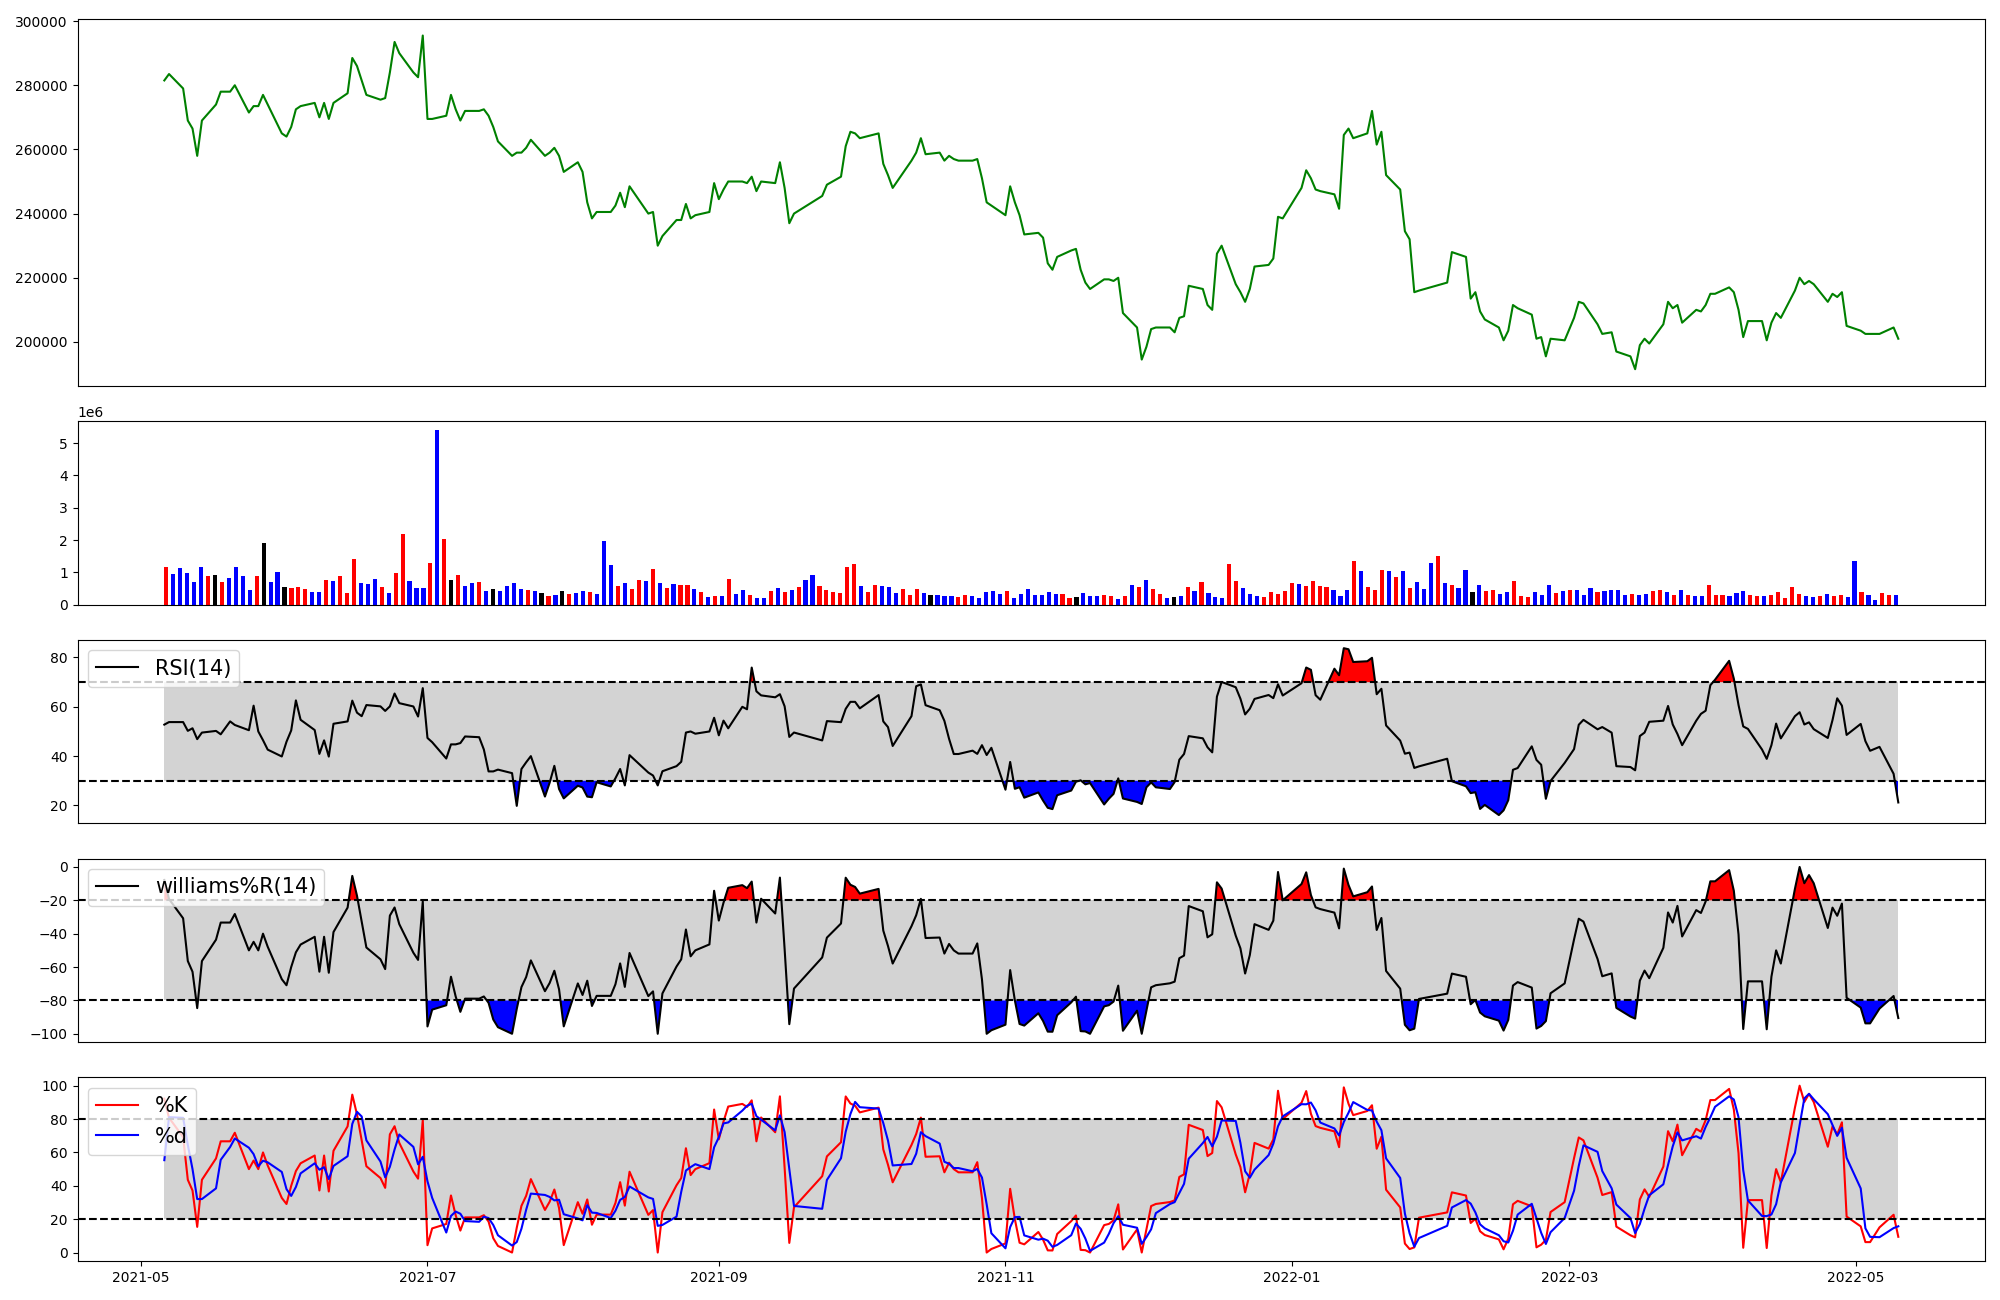Viewport: 2000px width, 1300px height.
Task: Click the williams%R(14) legend label
Action: click(x=235, y=886)
